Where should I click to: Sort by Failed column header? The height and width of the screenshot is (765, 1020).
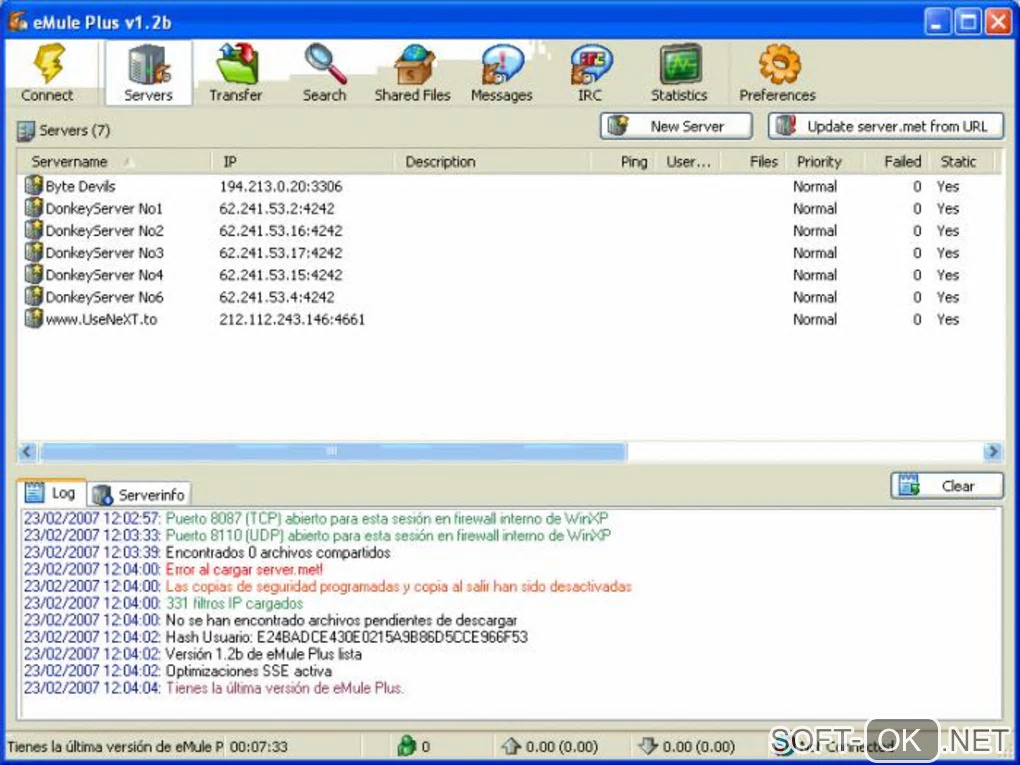click(x=898, y=161)
